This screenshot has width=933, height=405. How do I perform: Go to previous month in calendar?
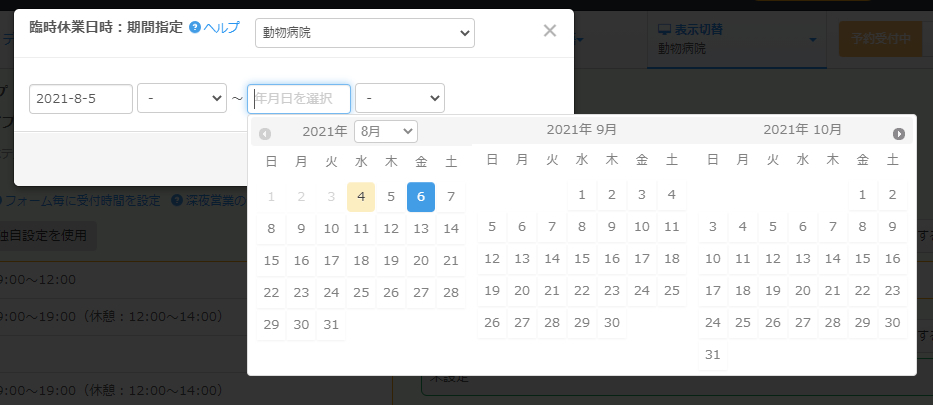[x=265, y=133]
